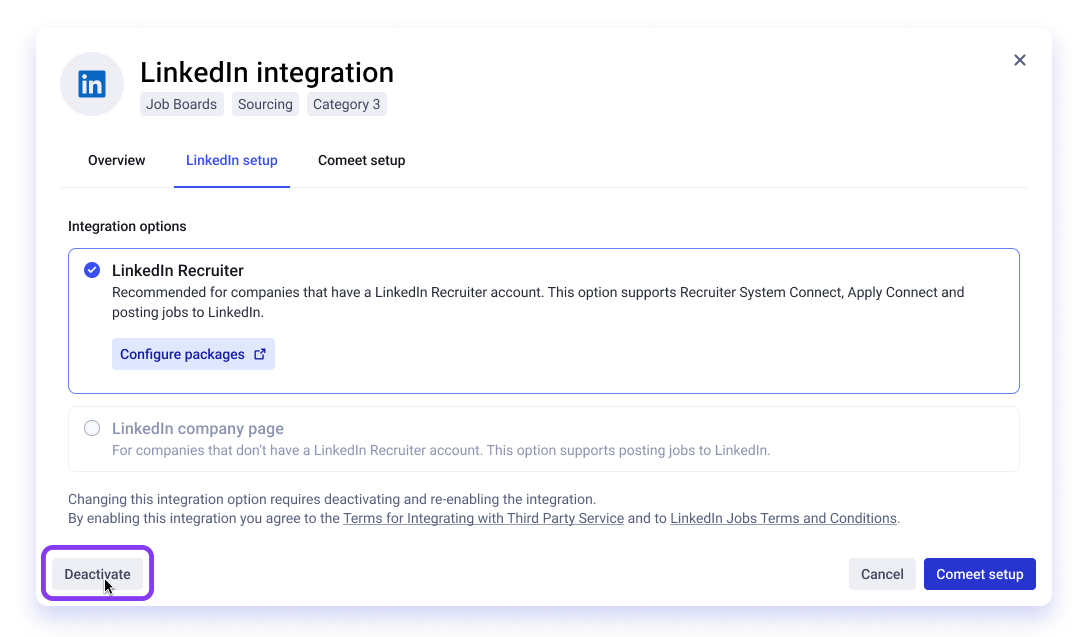The height and width of the screenshot is (637, 1086).
Task: Select the LinkedIn Recruiter radio option
Action: [x=92, y=270]
